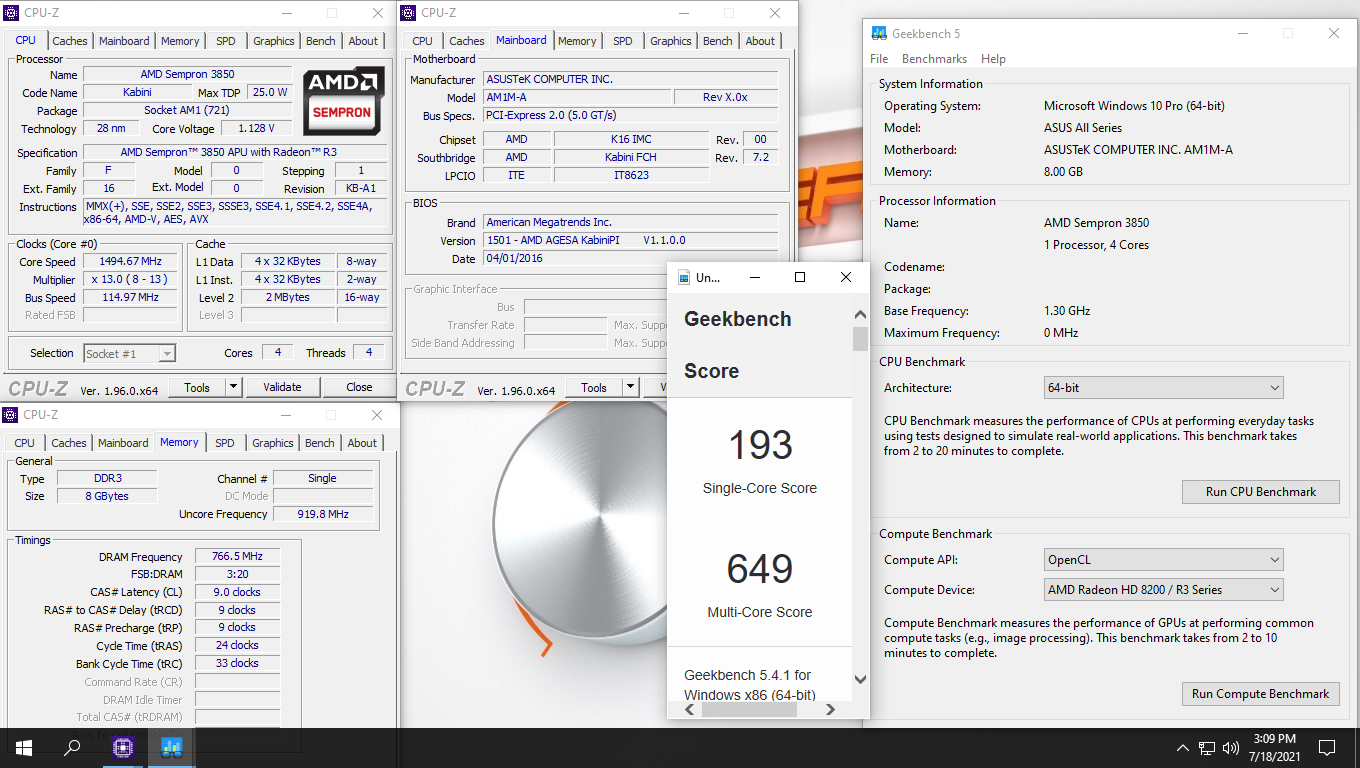Open Mainboard tab in CPU window

(x=124, y=41)
